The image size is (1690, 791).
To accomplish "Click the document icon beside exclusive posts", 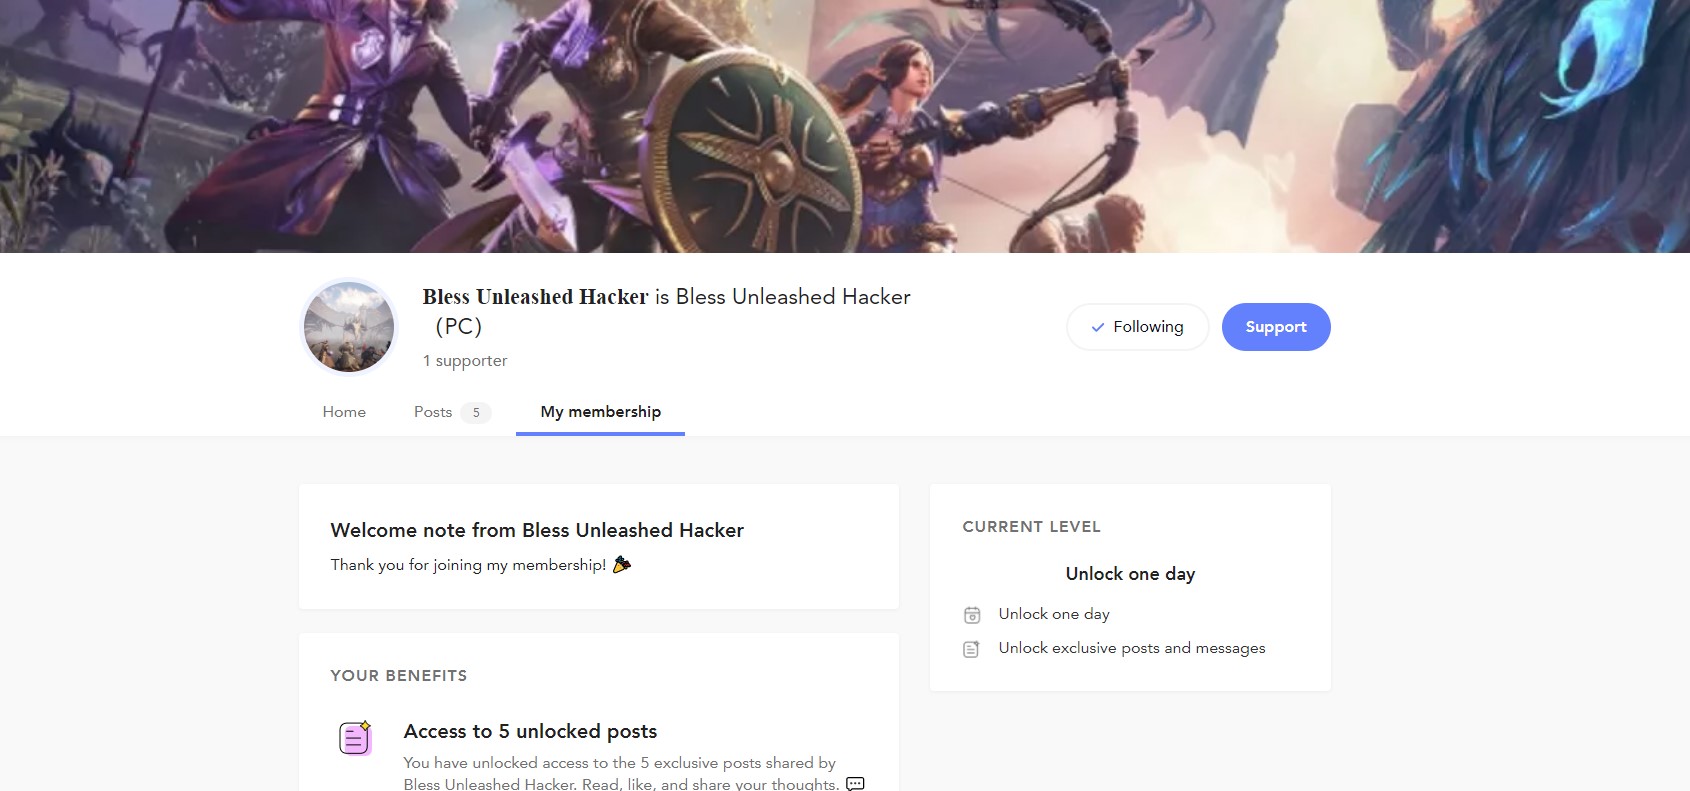I will point(971,649).
